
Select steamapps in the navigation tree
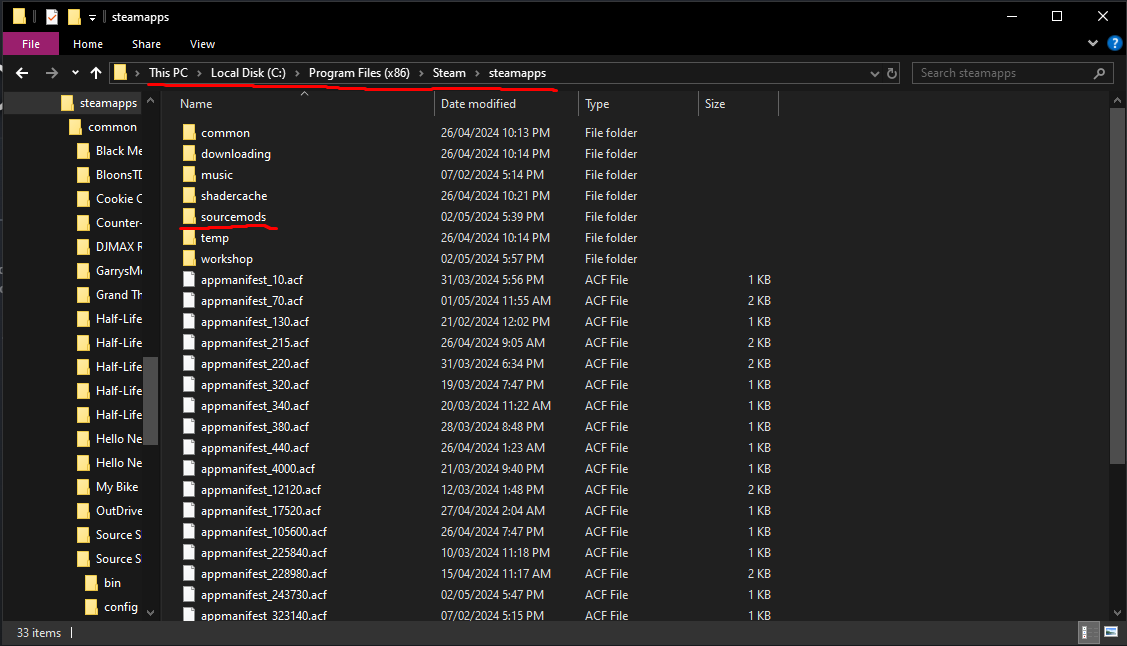point(109,103)
